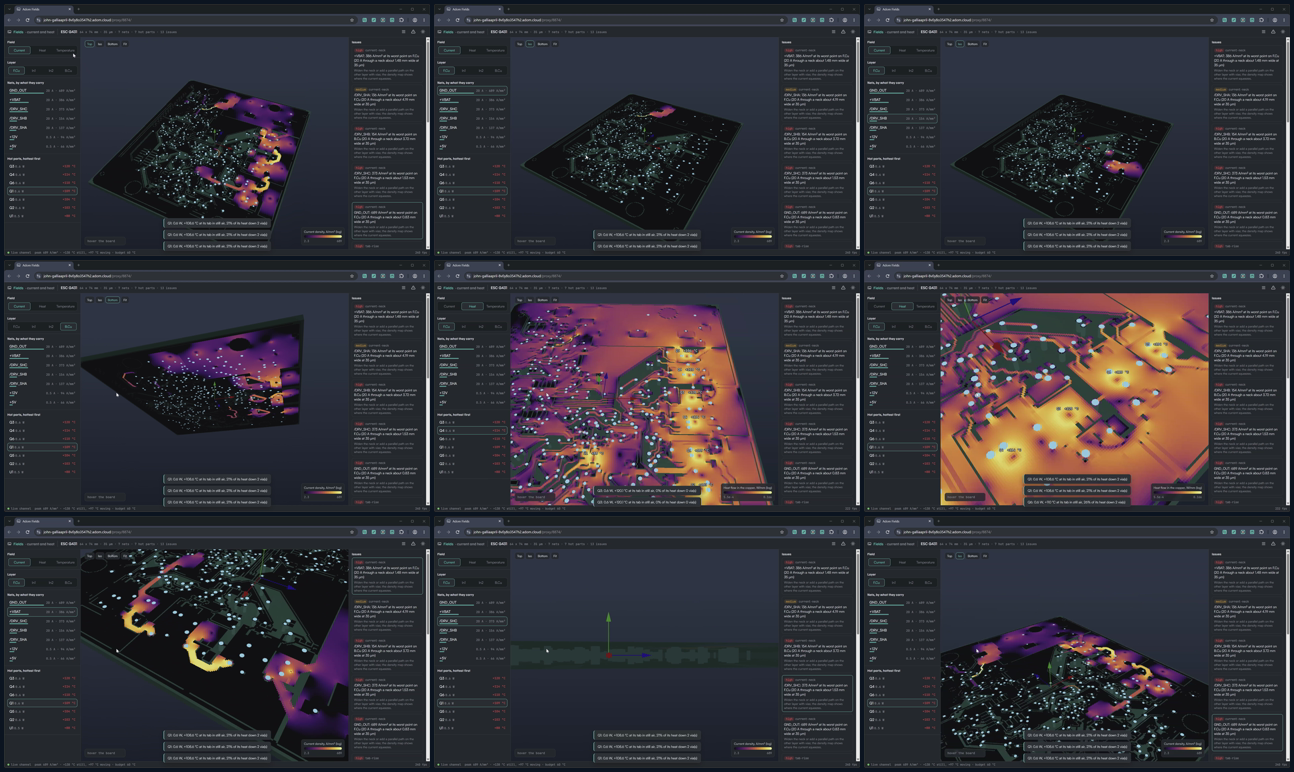The width and height of the screenshot is (1294, 772).
Task: Select the In1 layer in the top-left window
Action: (34, 71)
